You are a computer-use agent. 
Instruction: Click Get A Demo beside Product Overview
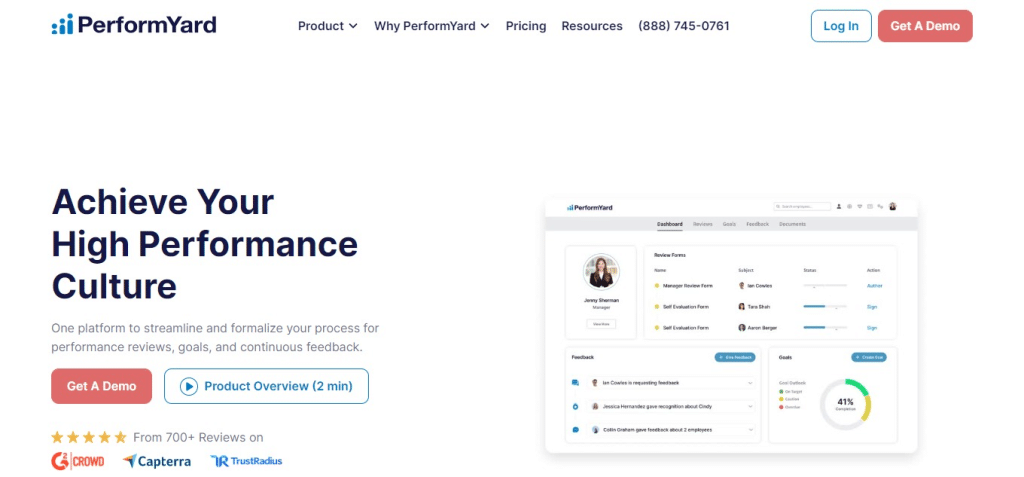[x=101, y=386]
